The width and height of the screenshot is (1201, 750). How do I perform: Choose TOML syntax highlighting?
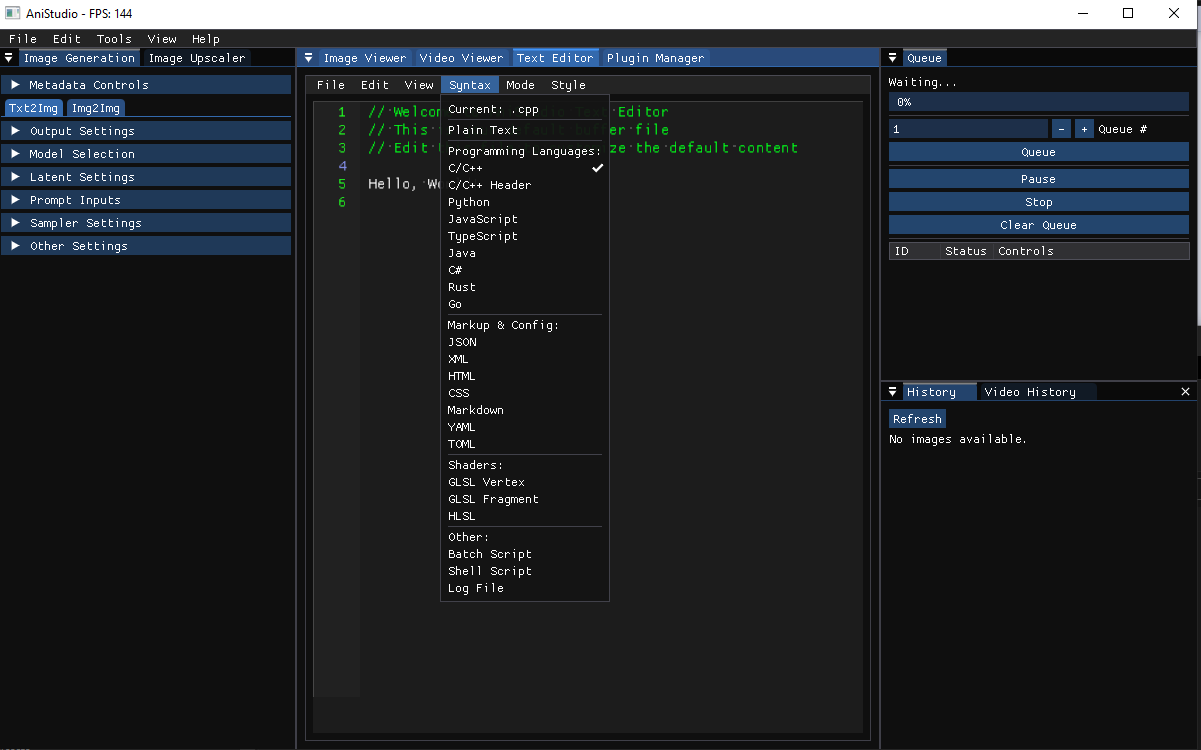[x=525, y=444]
